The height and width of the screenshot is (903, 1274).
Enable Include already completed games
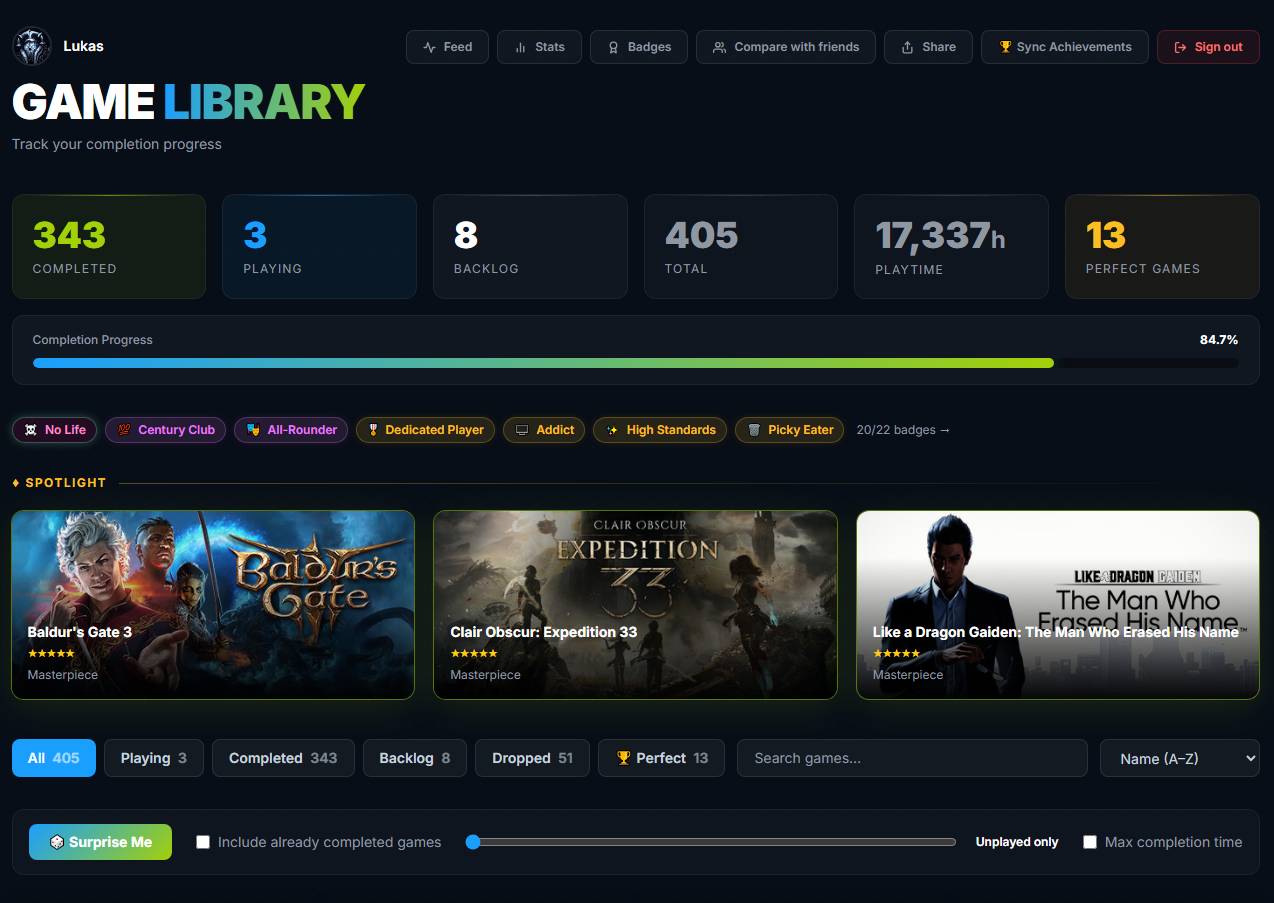[x=203, y=842]
